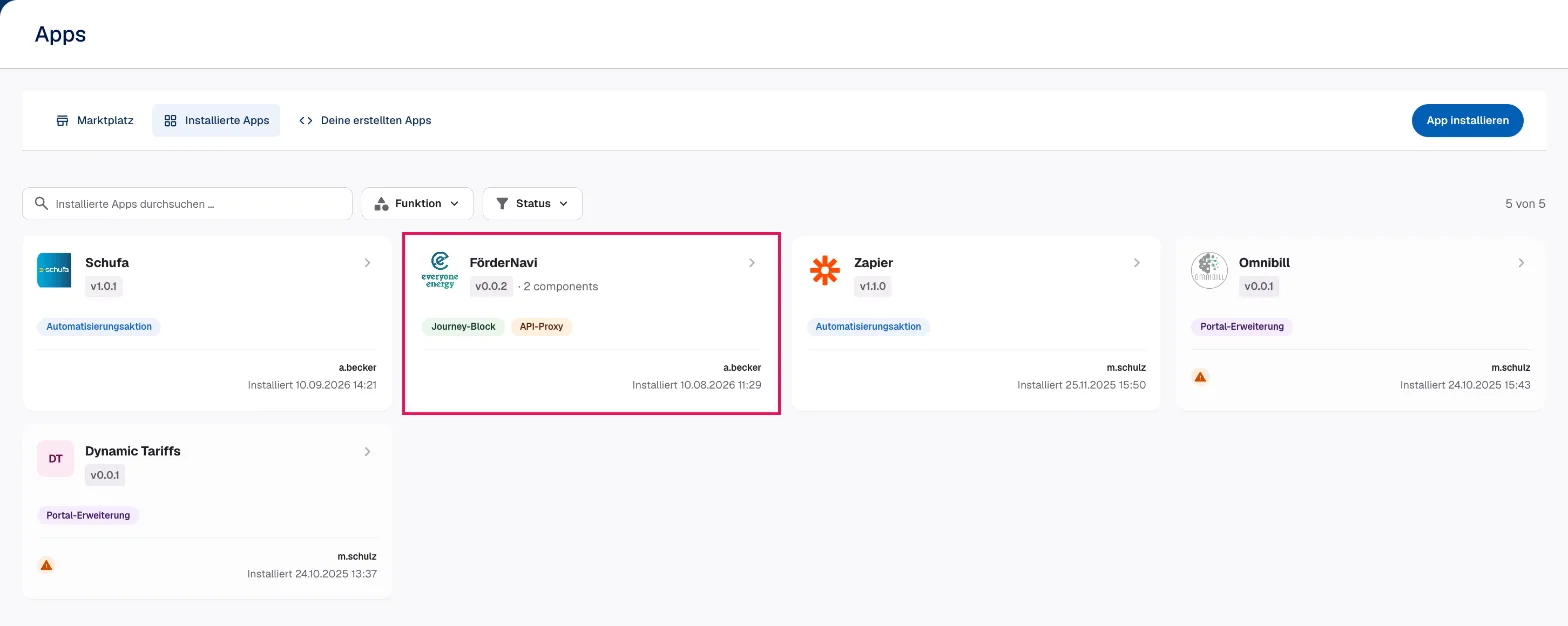Click the v1.0.1 version badge on Schufa
The width and height of the screenshot is (1568, 626).
[104, 287]
